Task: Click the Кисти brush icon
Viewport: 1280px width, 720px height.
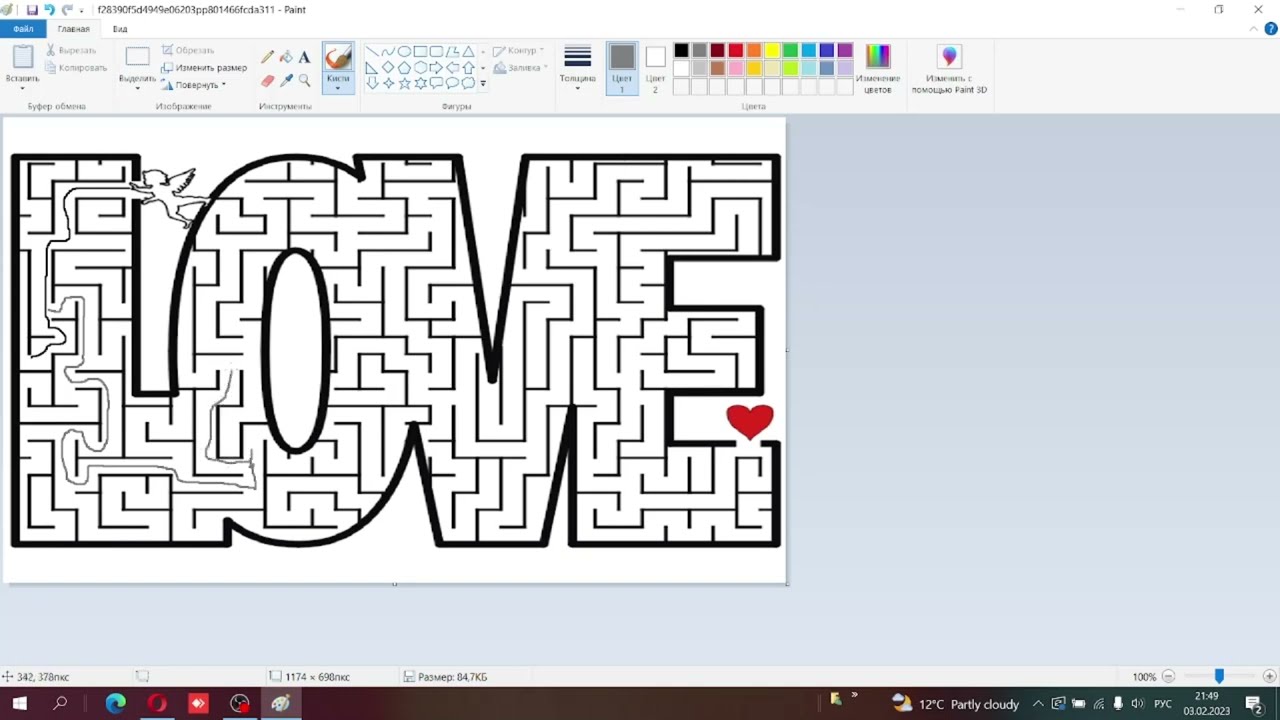Action: point(338,58)
